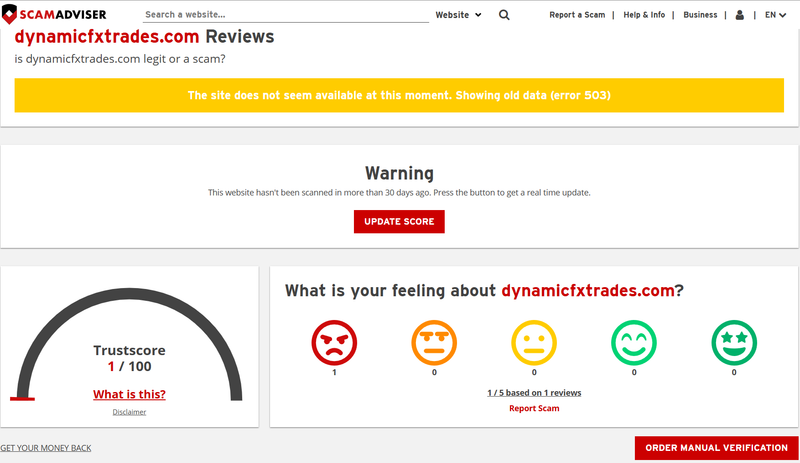Click the ScamAdviser logo
800x463 pixels.
(x=54, y=14)
